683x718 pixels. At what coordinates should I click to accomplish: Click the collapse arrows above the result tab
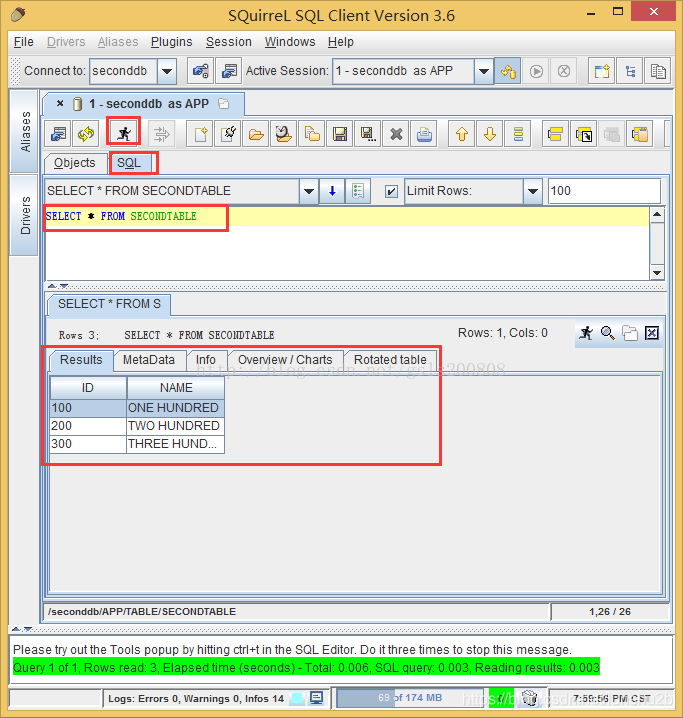click(58, 286)
